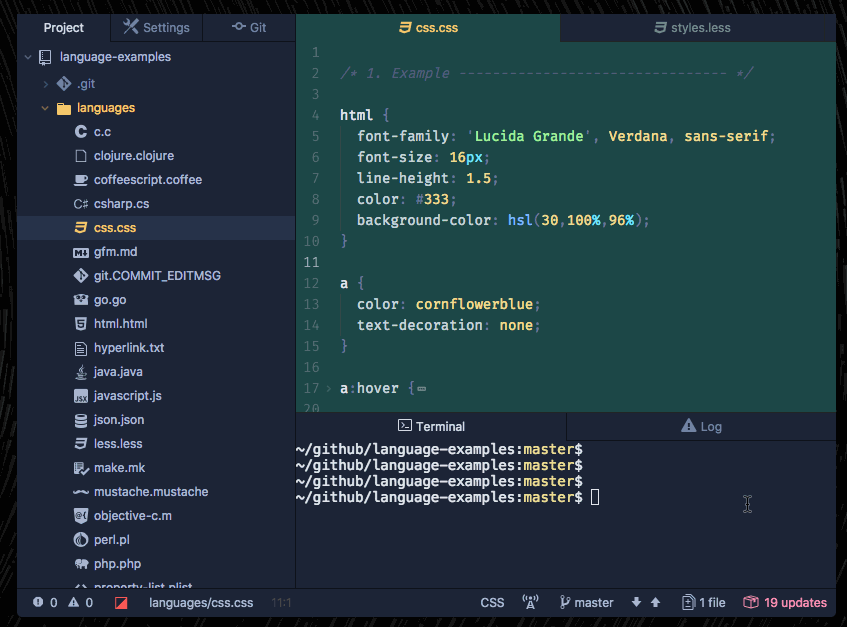Click the coffee cup icon beside coffeescript.coffee

click(x=81, y=180)
